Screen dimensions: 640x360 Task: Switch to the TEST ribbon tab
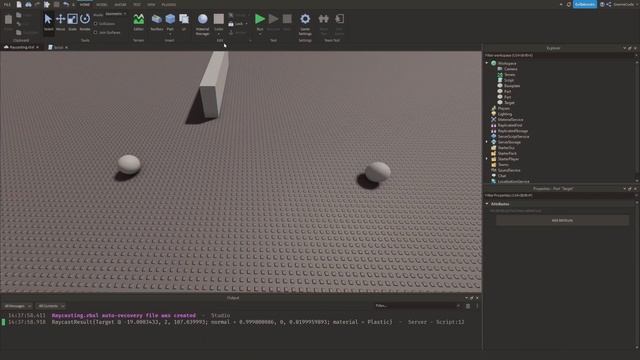point(137,4)
